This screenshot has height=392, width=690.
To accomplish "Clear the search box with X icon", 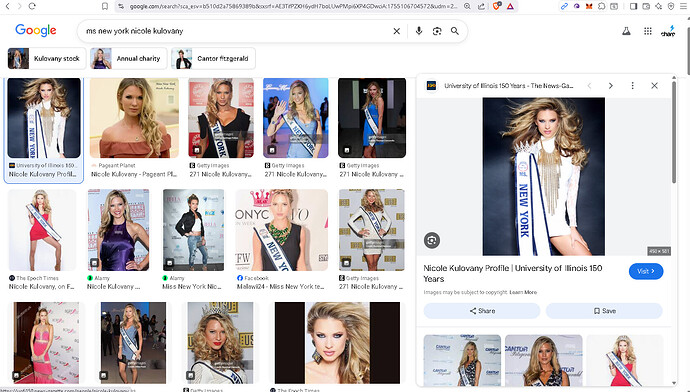I will 396,31.
